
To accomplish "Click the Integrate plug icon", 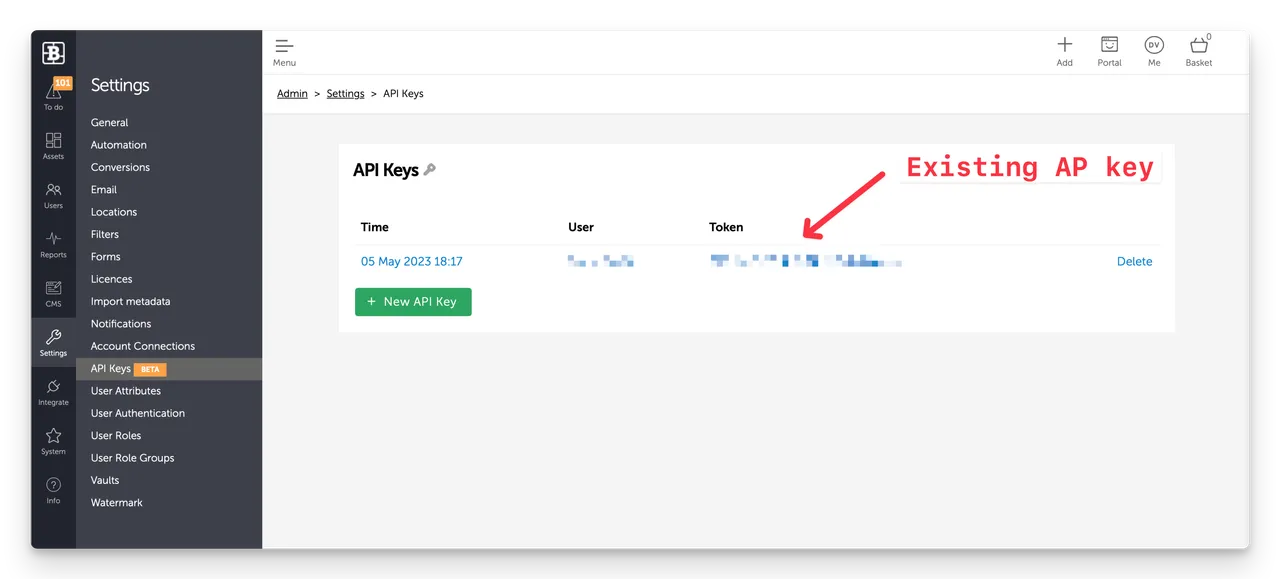I will [x=53, y=387].
